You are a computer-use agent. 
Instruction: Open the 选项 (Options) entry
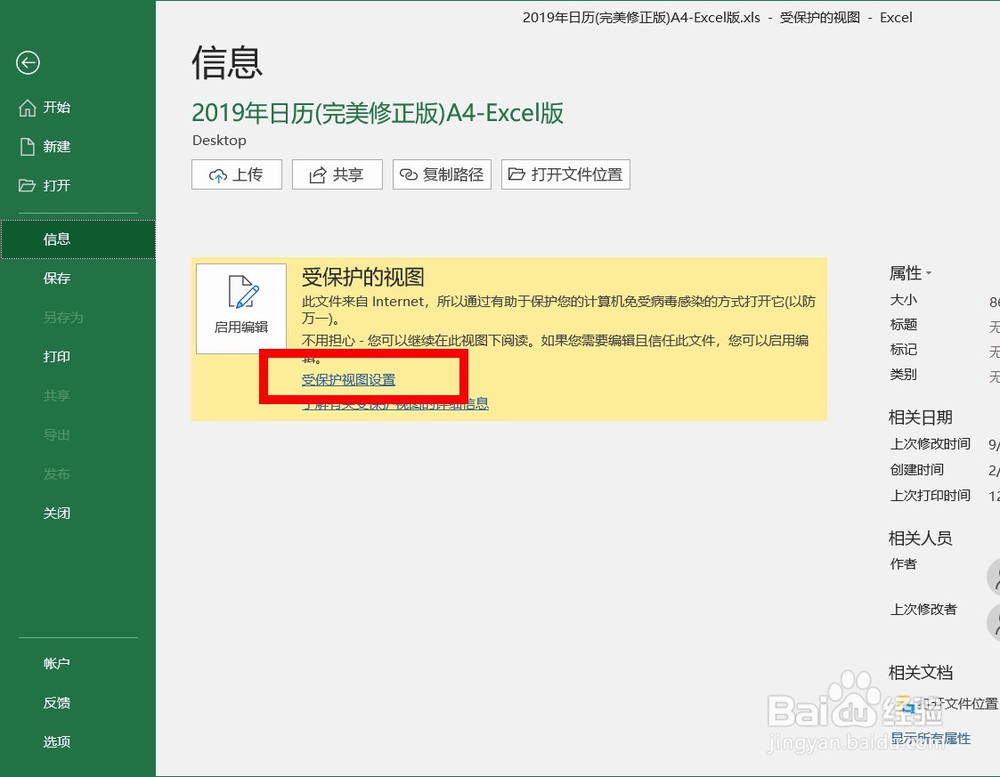[x=57, y=741]
